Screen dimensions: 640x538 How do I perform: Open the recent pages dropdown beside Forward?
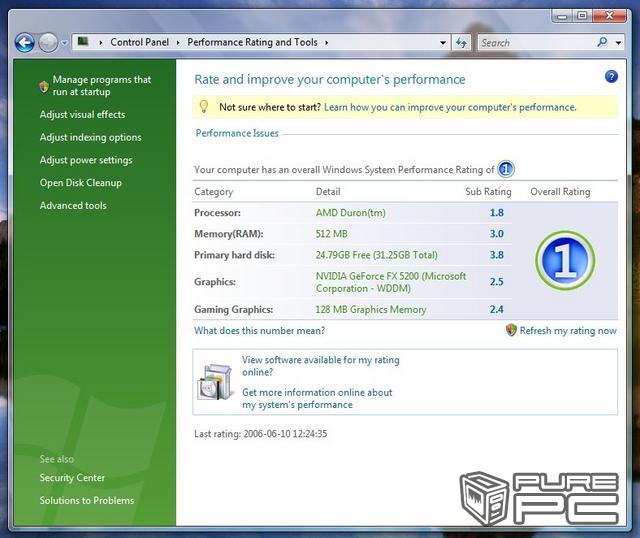tap(64, 42)
